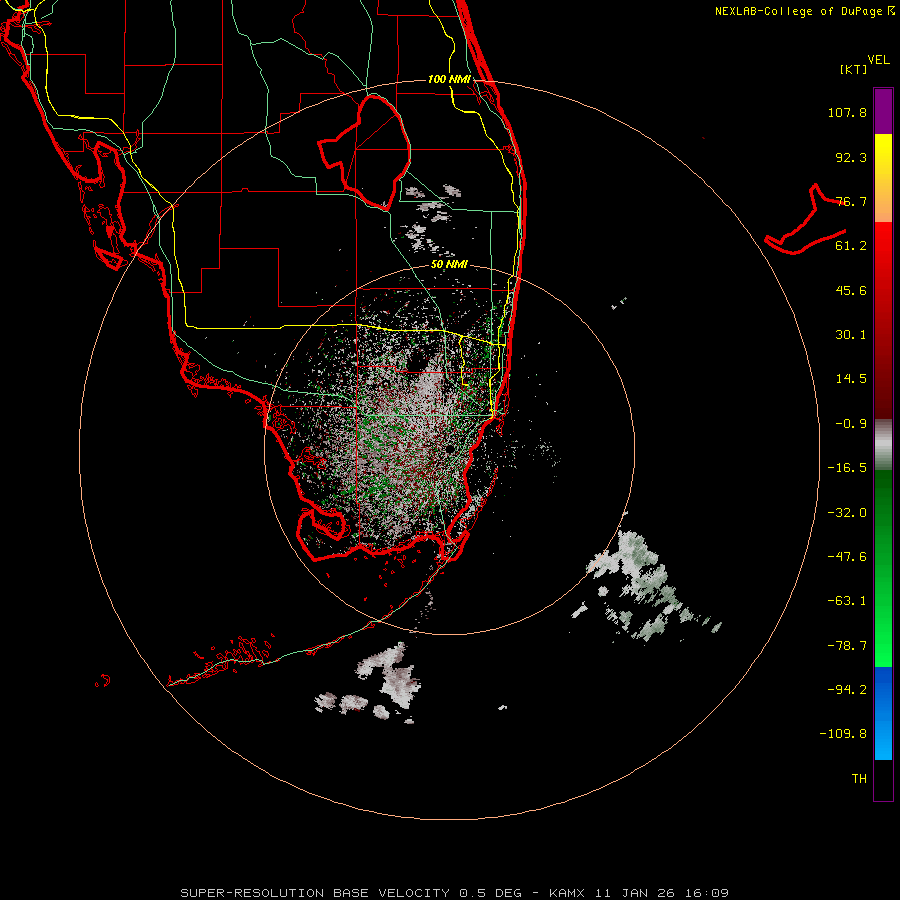This screenshot has width=900, height=900.
Task: Click the 30.1 velocity scale value
Action: (851, 335)
